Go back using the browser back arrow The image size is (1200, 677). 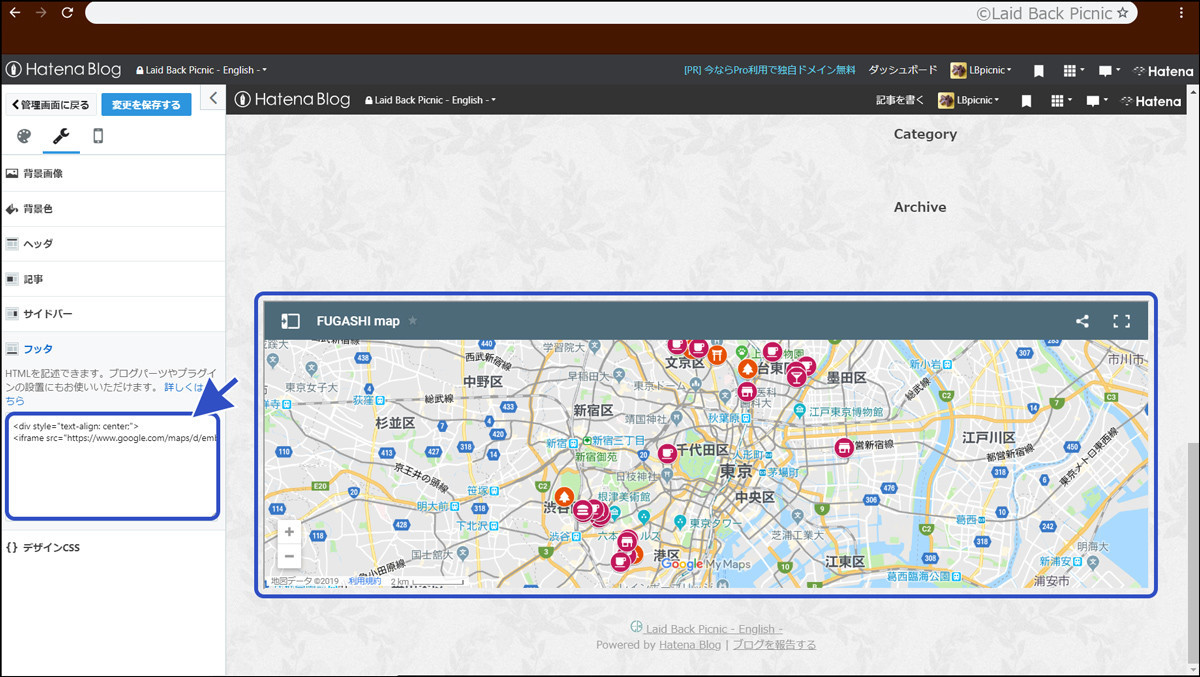click(15, 13)
